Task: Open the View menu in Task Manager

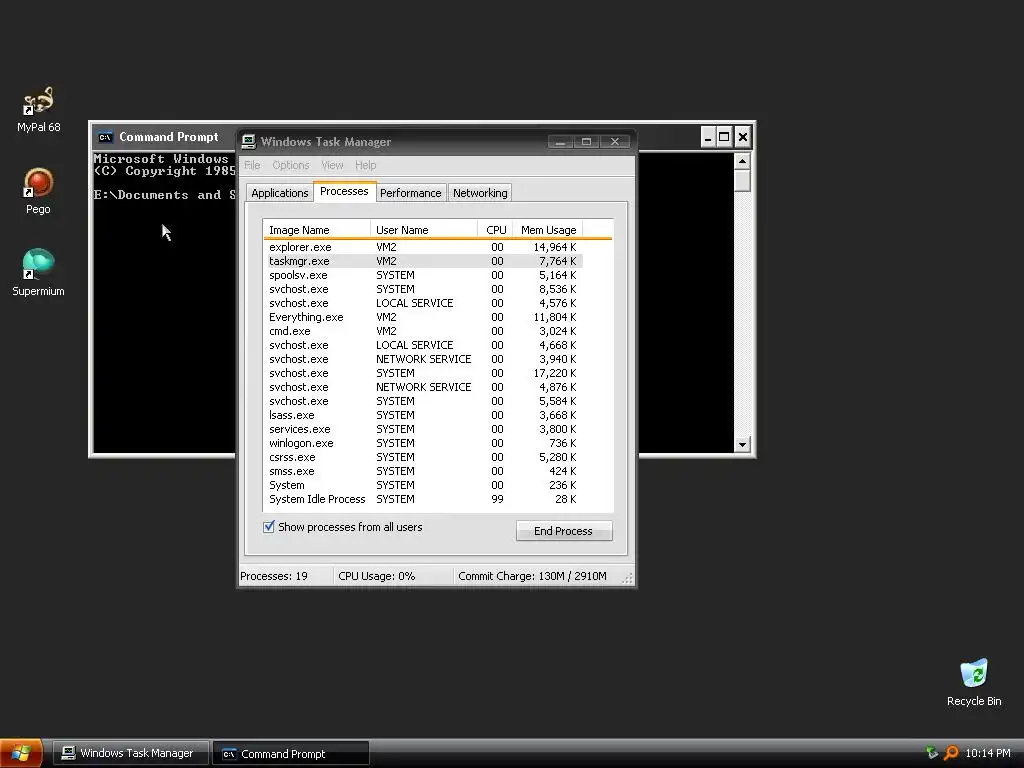Action: [x=332, y=165]
